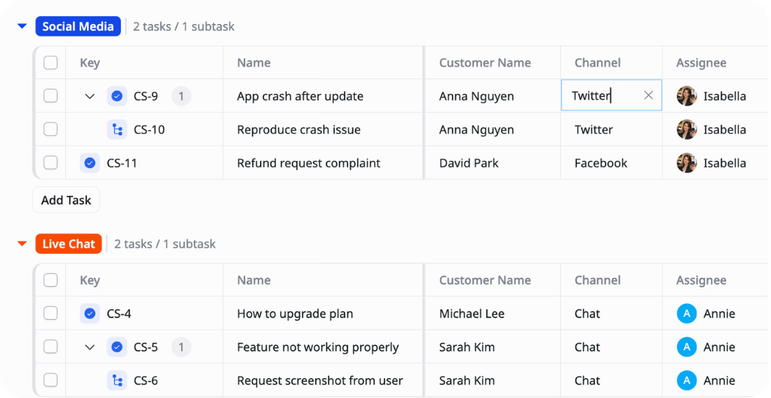This screenshot has height=398, width=771.
Task: Click the task type icon beside CS-11
Action: 90,163
